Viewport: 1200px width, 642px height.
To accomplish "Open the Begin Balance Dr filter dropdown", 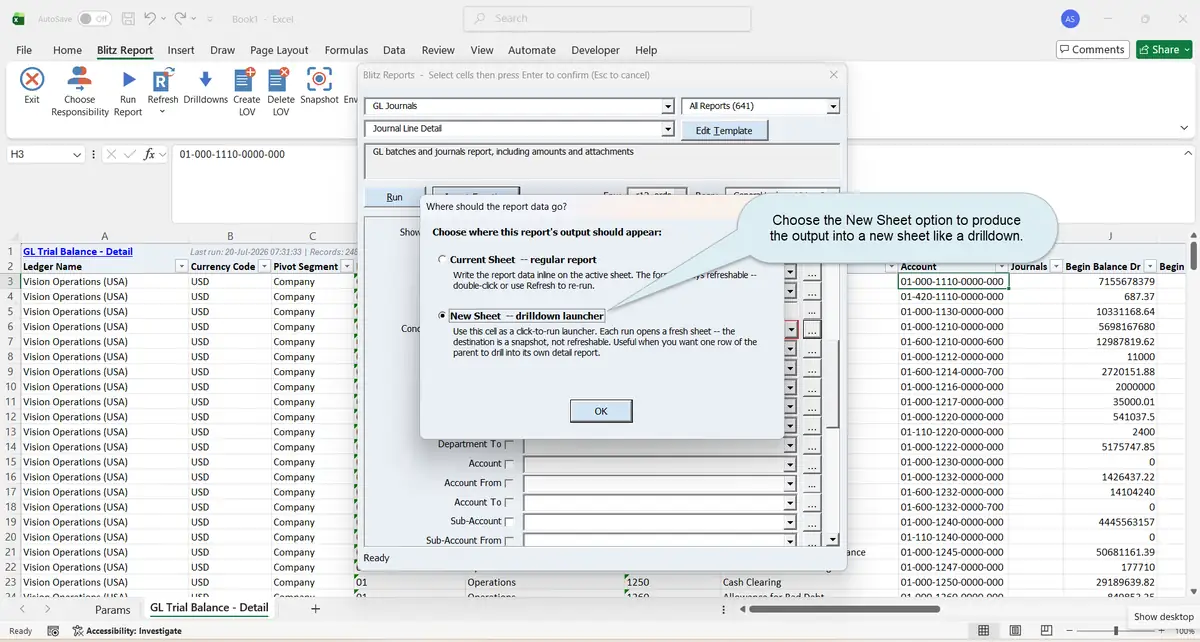I will click(1149, 267).
